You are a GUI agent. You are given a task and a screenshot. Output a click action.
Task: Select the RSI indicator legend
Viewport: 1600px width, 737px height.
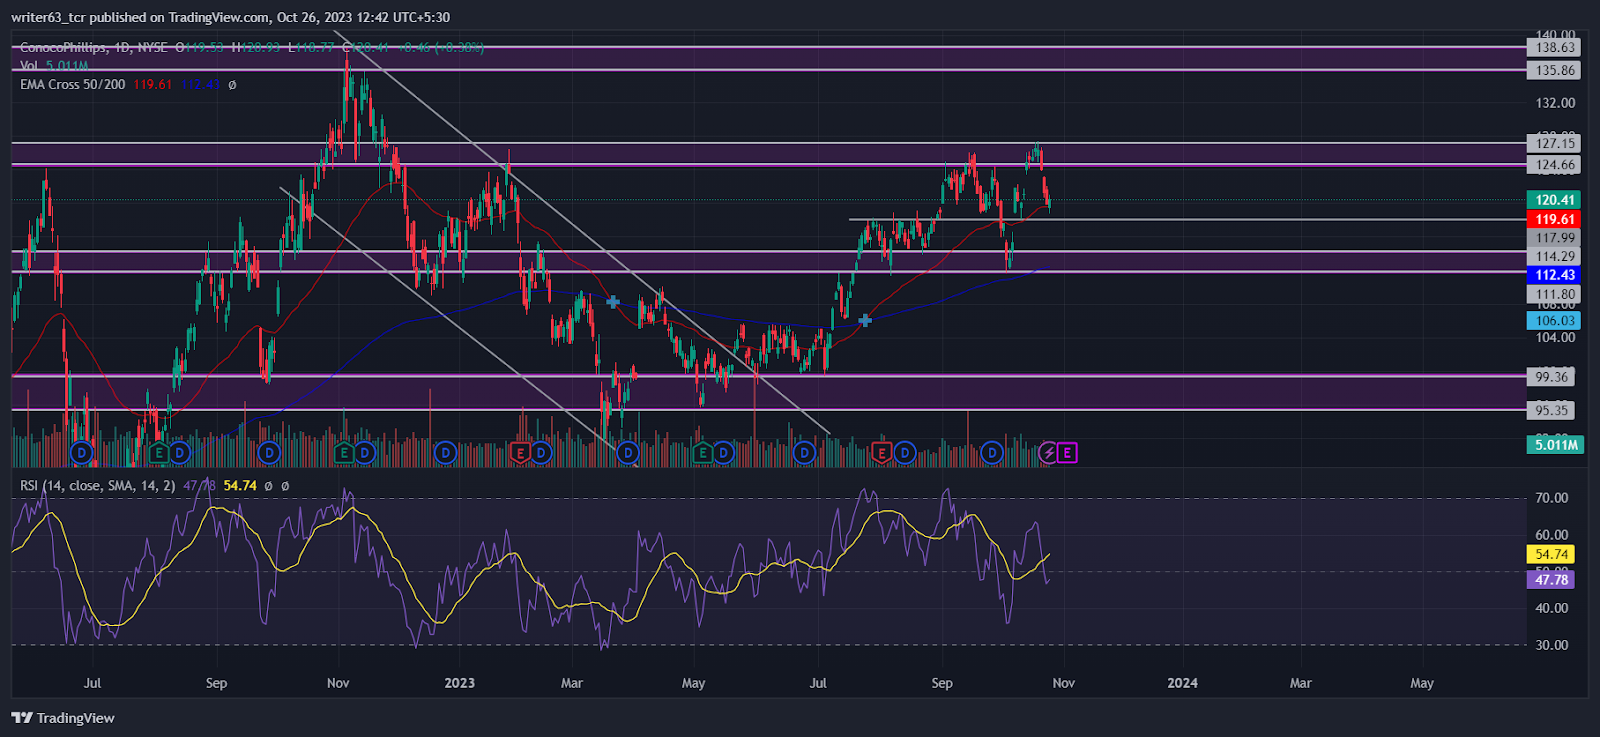click(97, 486)
